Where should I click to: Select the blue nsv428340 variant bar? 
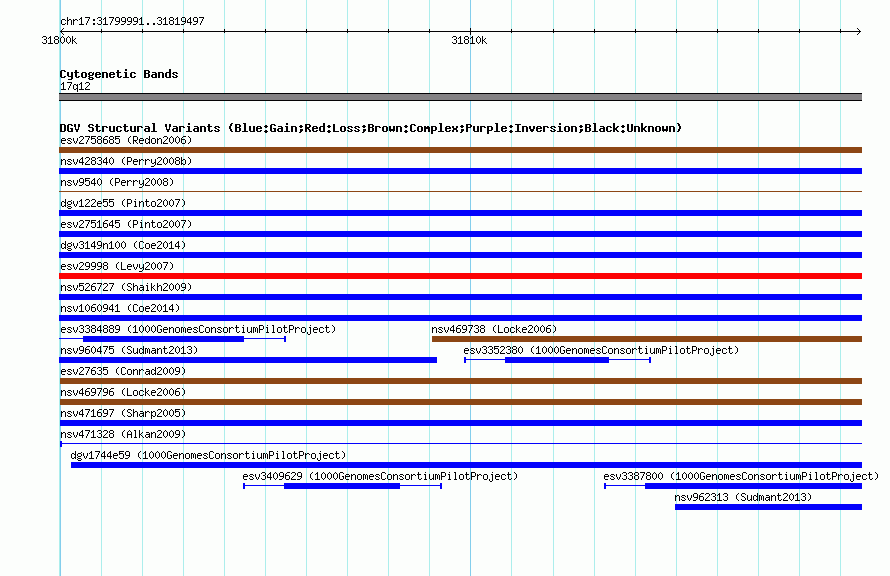click(460, 171)
